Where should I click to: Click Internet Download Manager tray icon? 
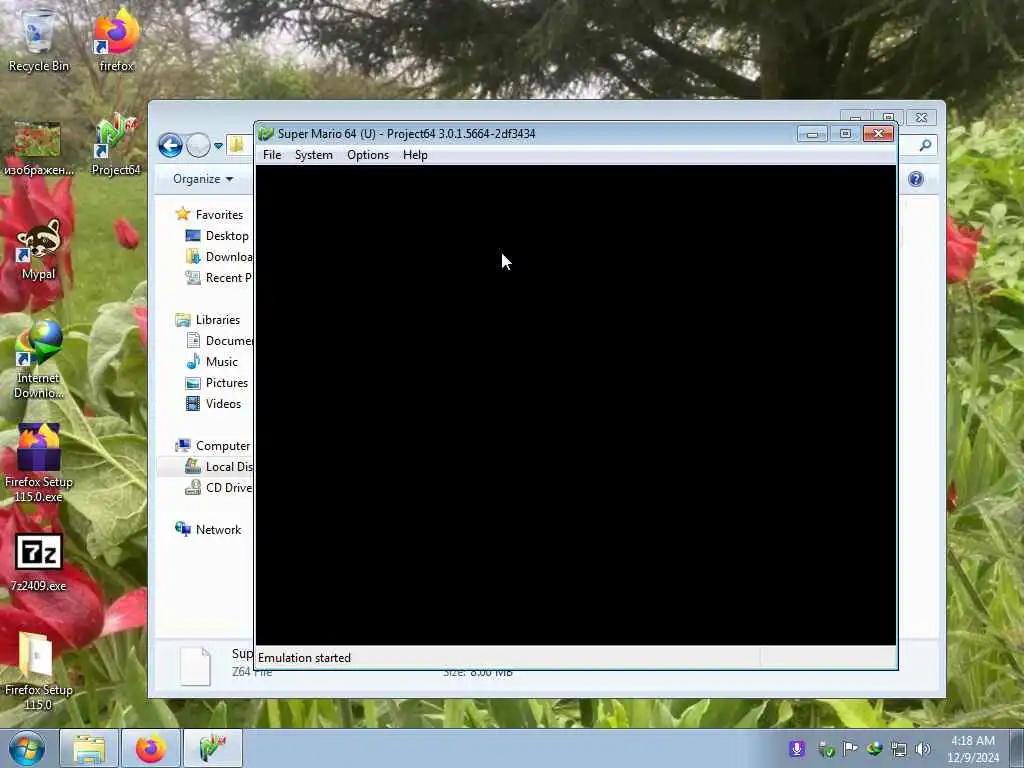click(874, 749)
